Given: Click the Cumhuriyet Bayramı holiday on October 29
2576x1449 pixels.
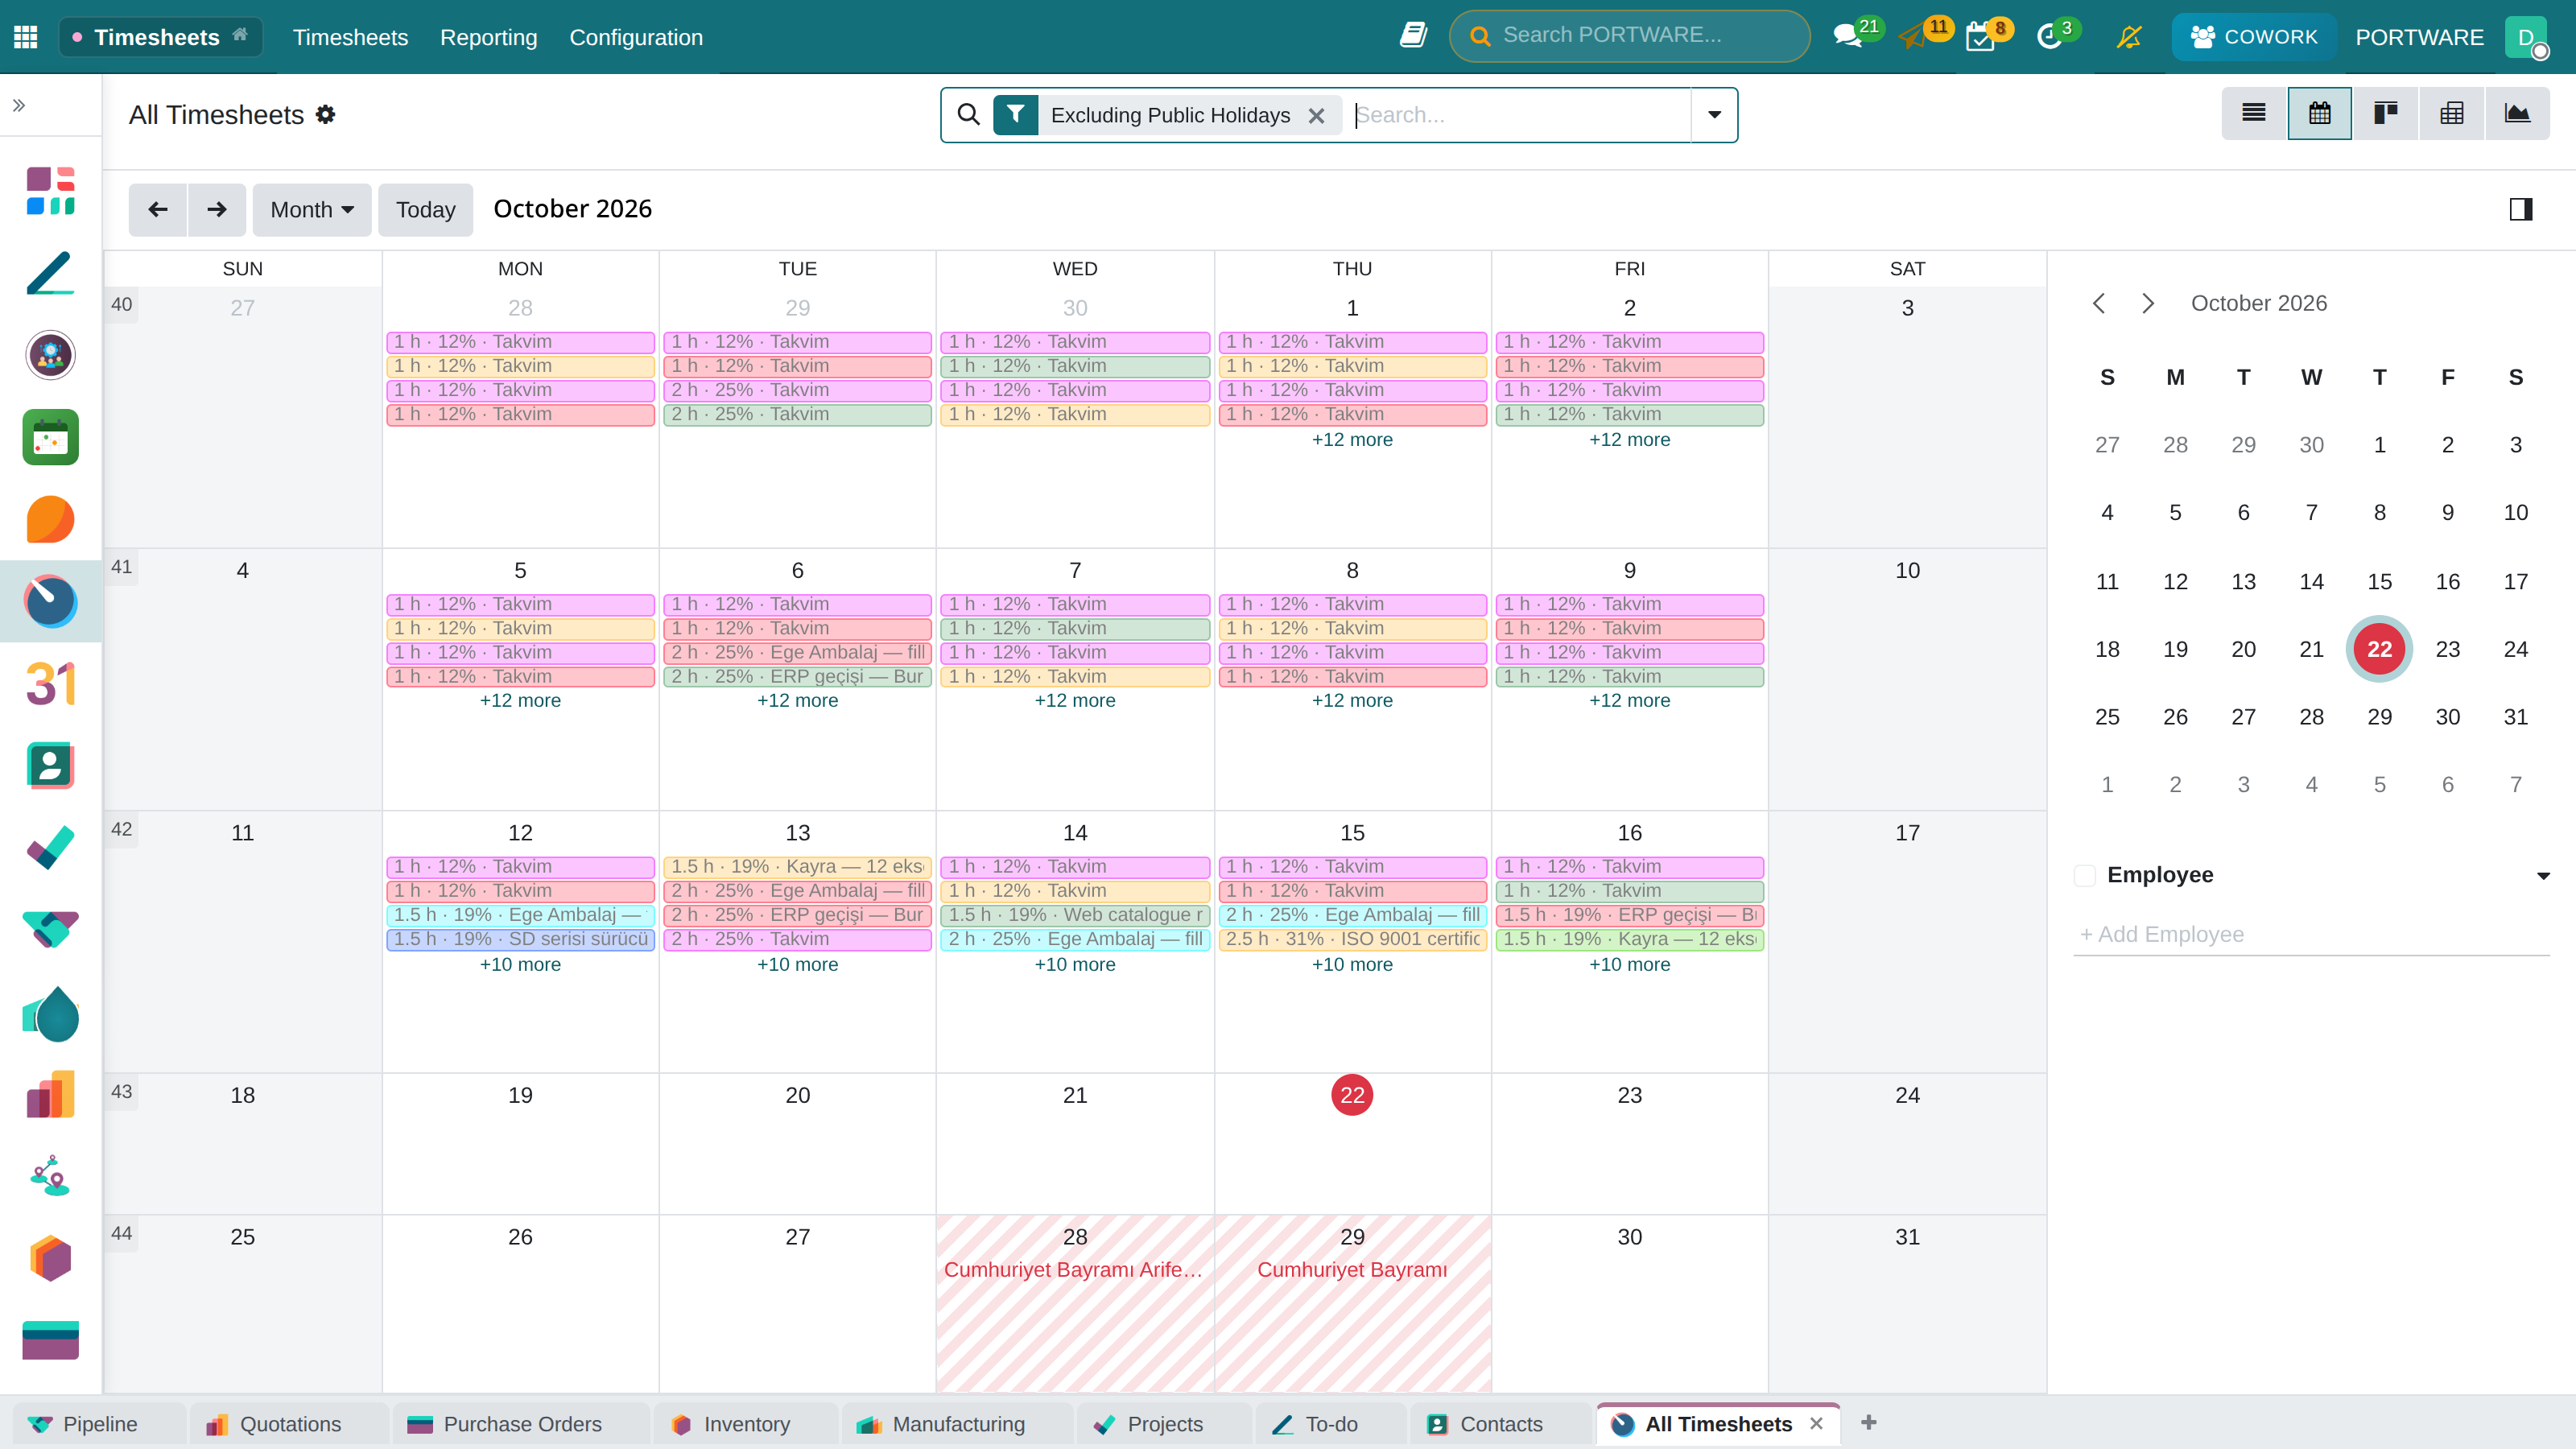Looking at the screenshot, I should click(x=1352, y=1269).
